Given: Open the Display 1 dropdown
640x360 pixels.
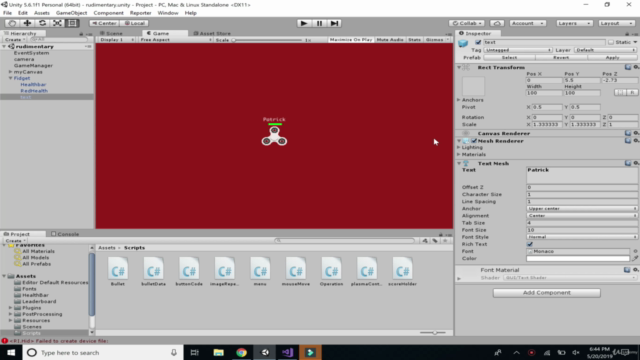Looking at the screenshot, I should tap(116, 40).
